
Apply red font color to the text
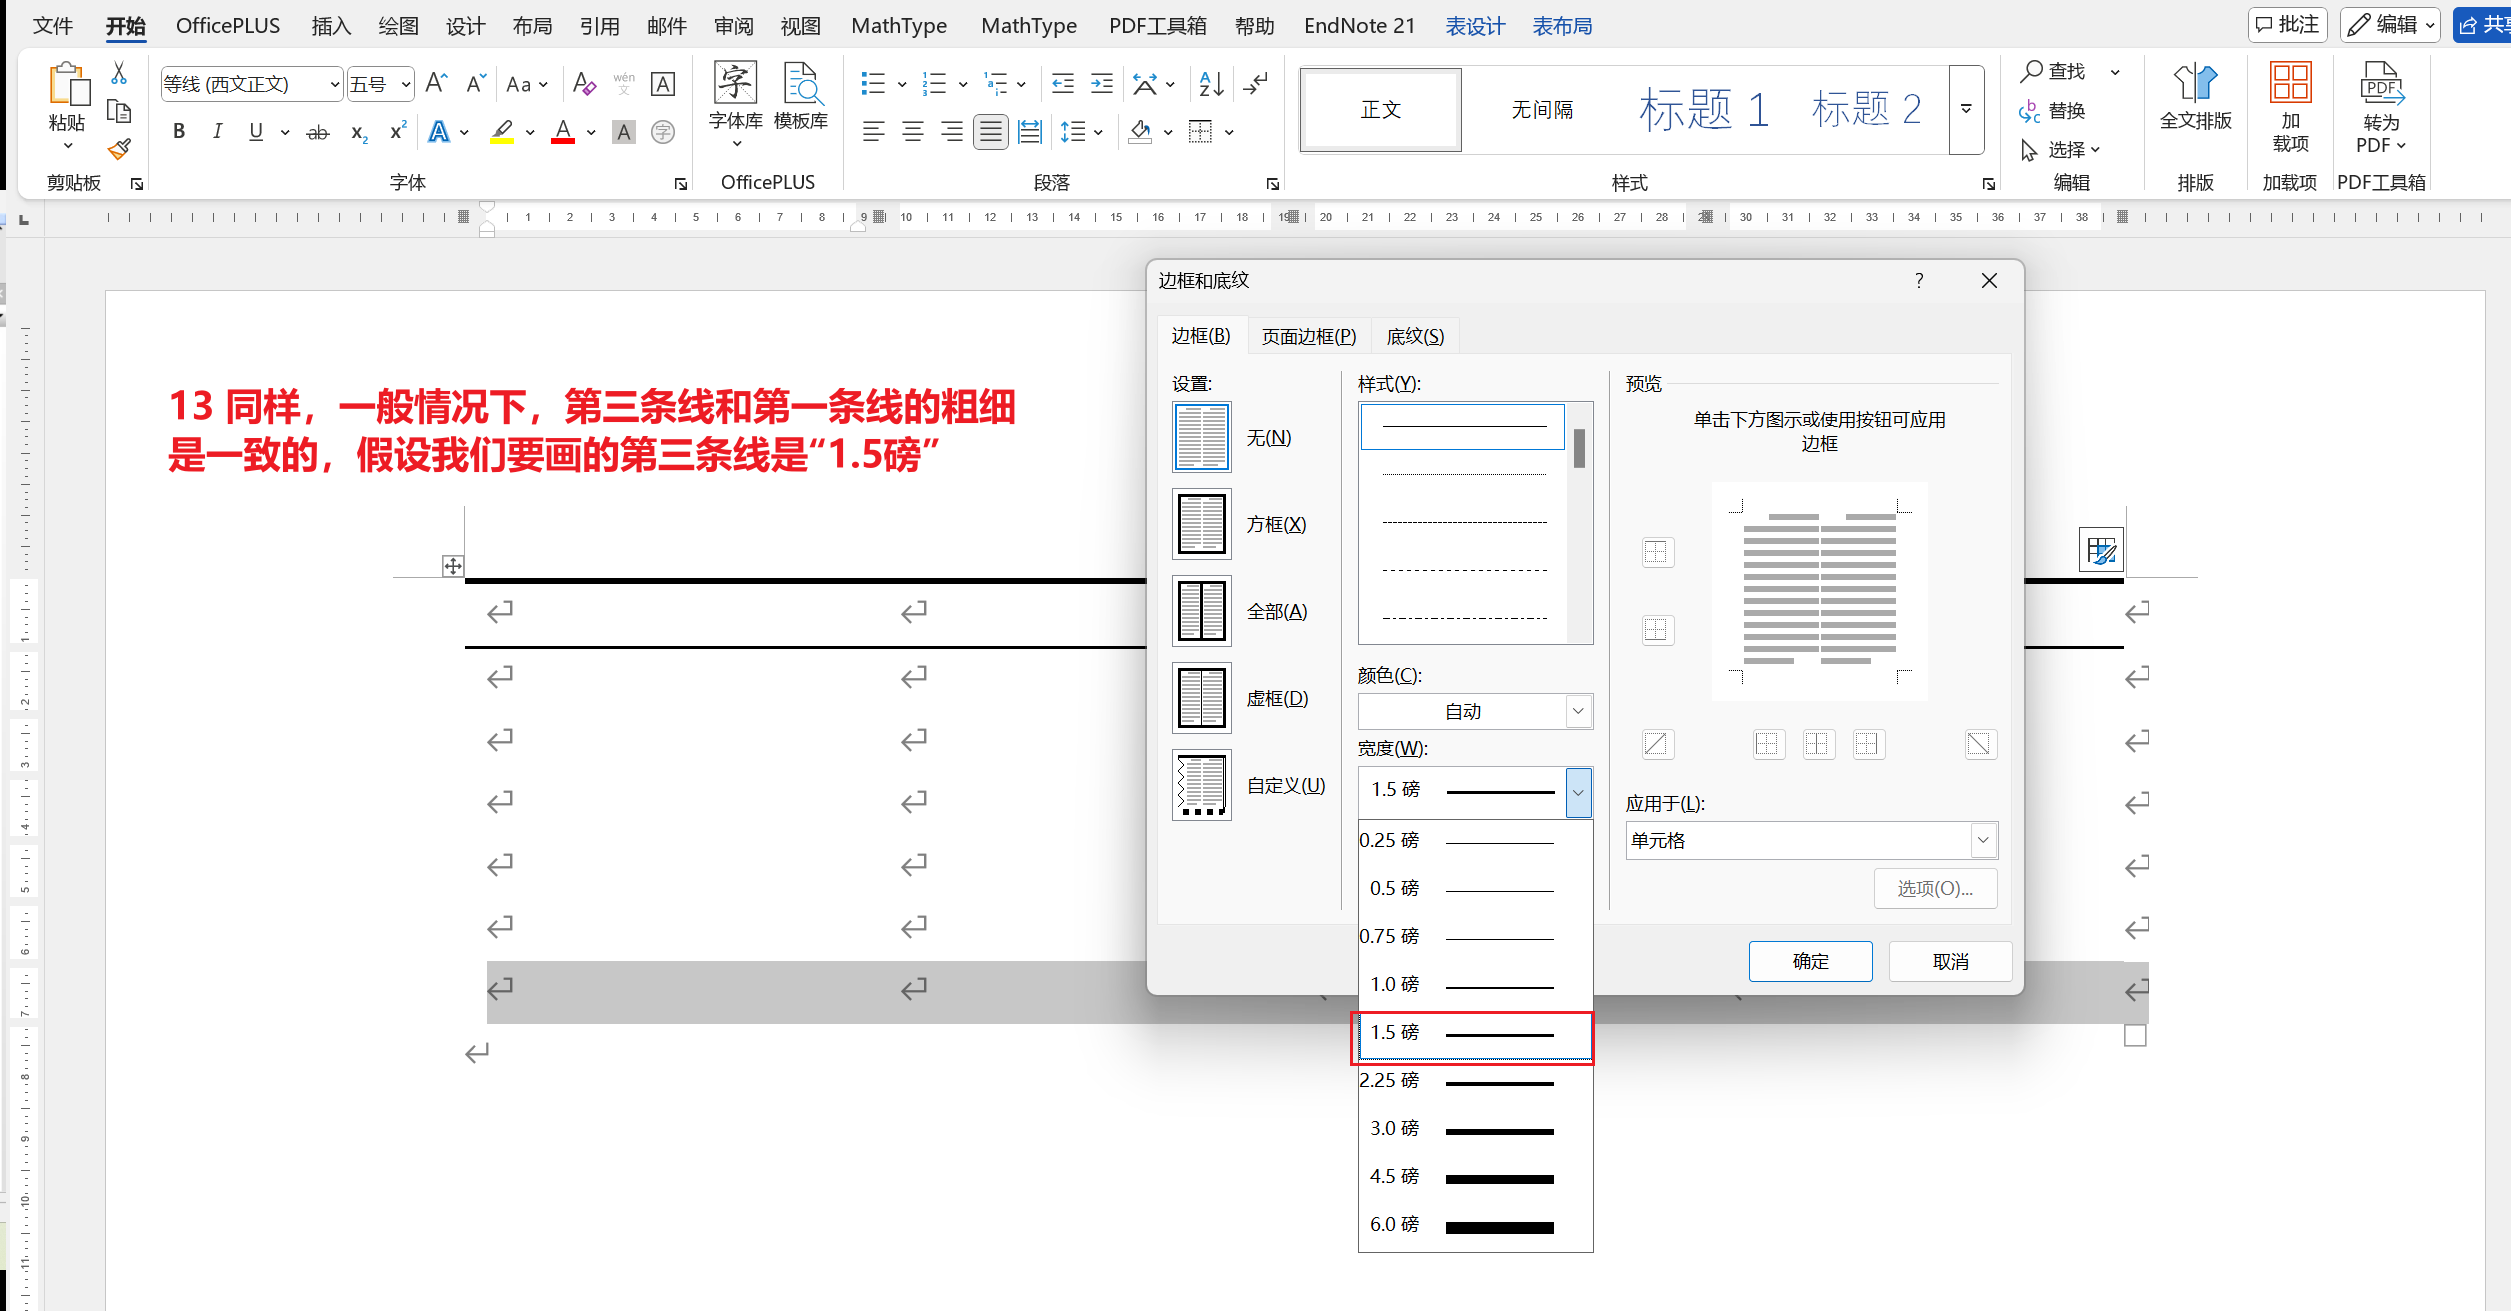[x=563, y=132]
